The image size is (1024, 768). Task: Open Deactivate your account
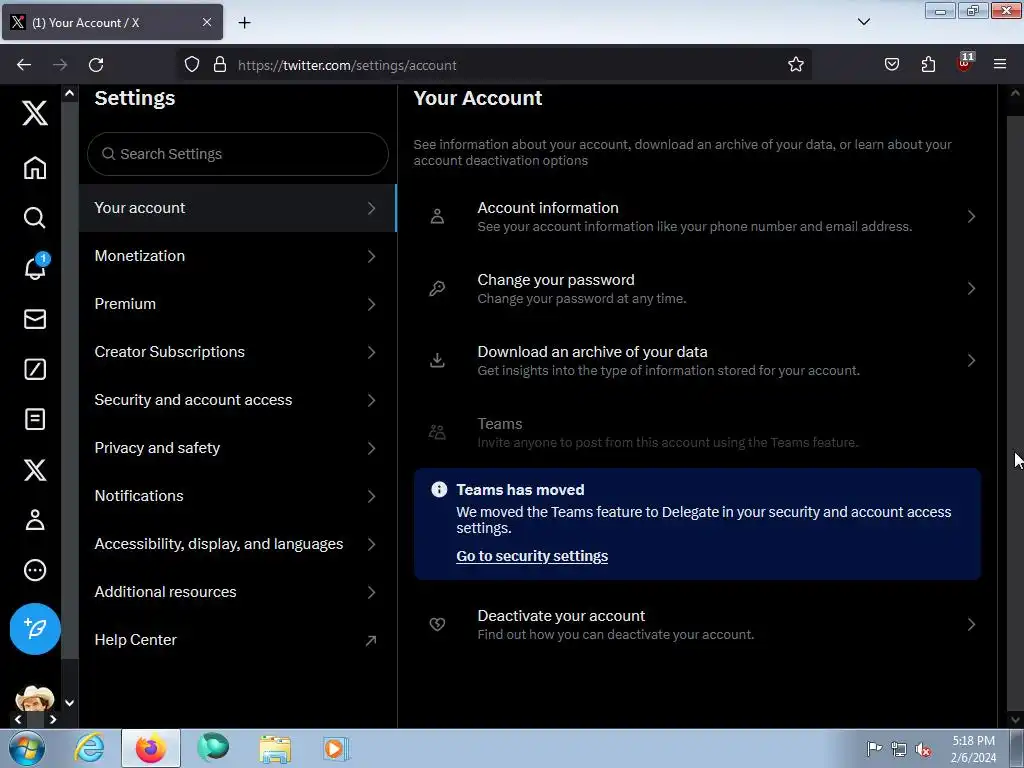697,625
